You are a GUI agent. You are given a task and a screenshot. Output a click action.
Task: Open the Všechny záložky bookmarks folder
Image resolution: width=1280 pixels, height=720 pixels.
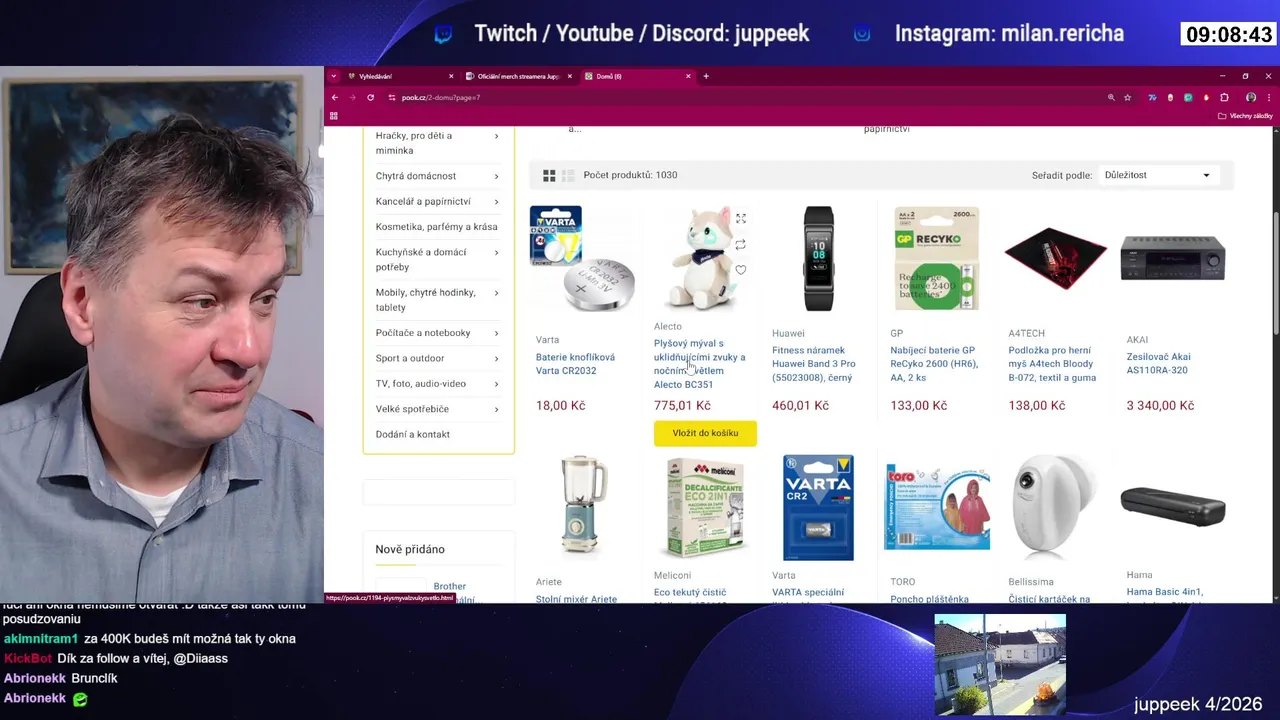pyautogui.click(x=1245, y=116)
